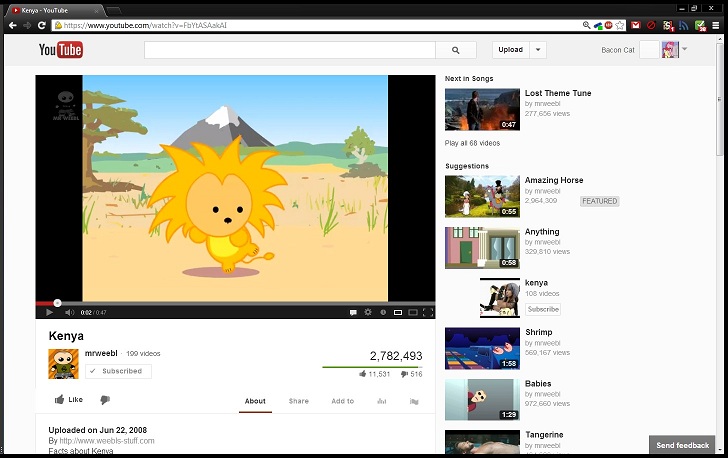Click the new tab button
The height and width of the screenshot is (458, 728).
[114, 10]
